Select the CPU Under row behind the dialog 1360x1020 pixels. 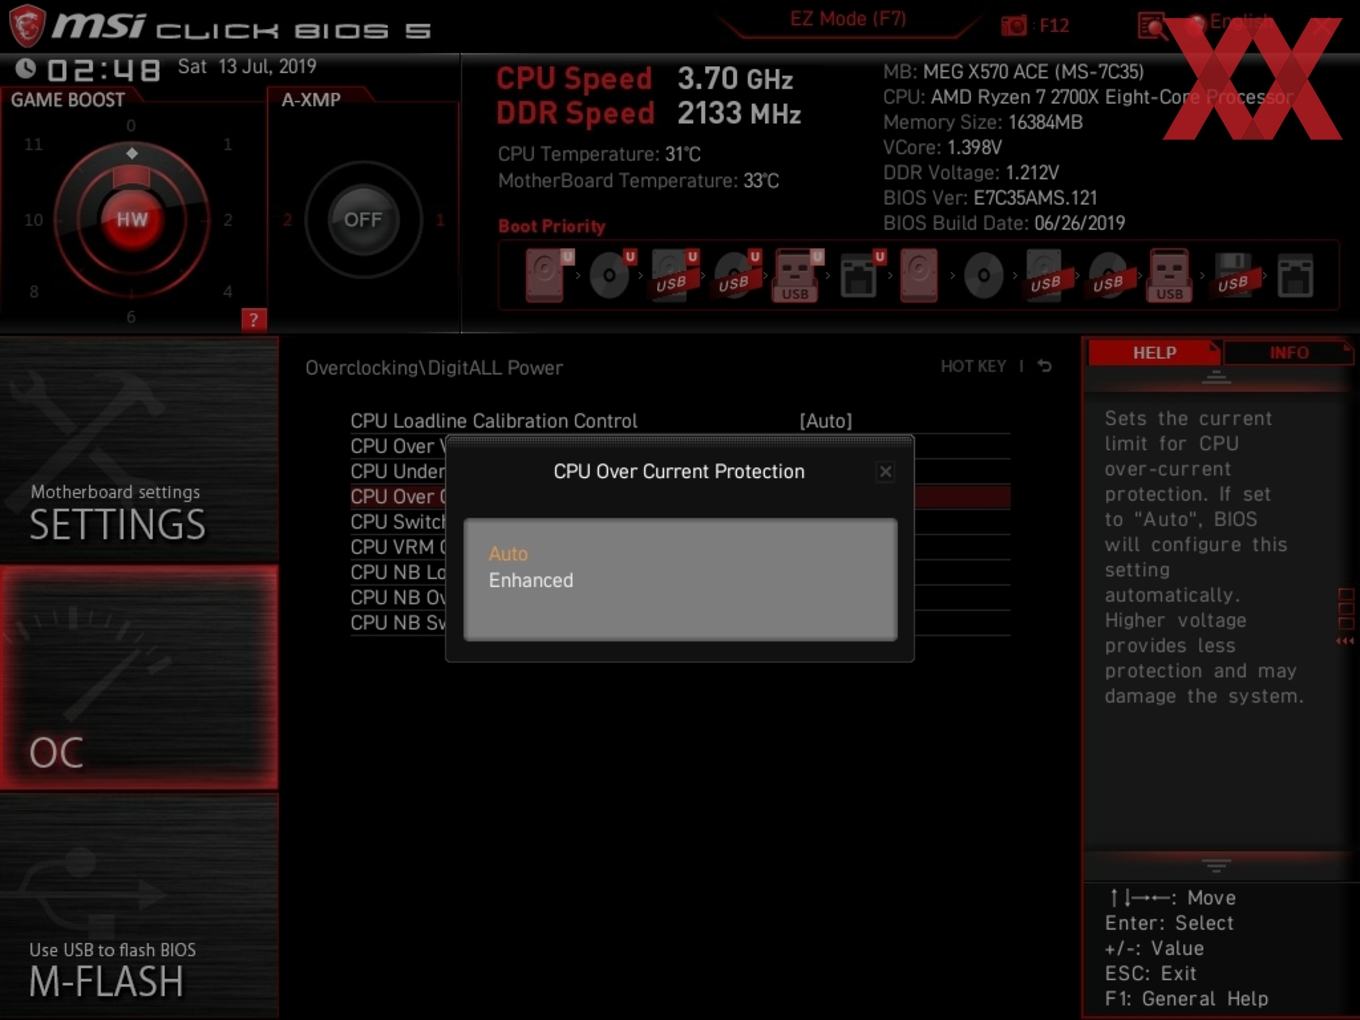tap(397, 471)
